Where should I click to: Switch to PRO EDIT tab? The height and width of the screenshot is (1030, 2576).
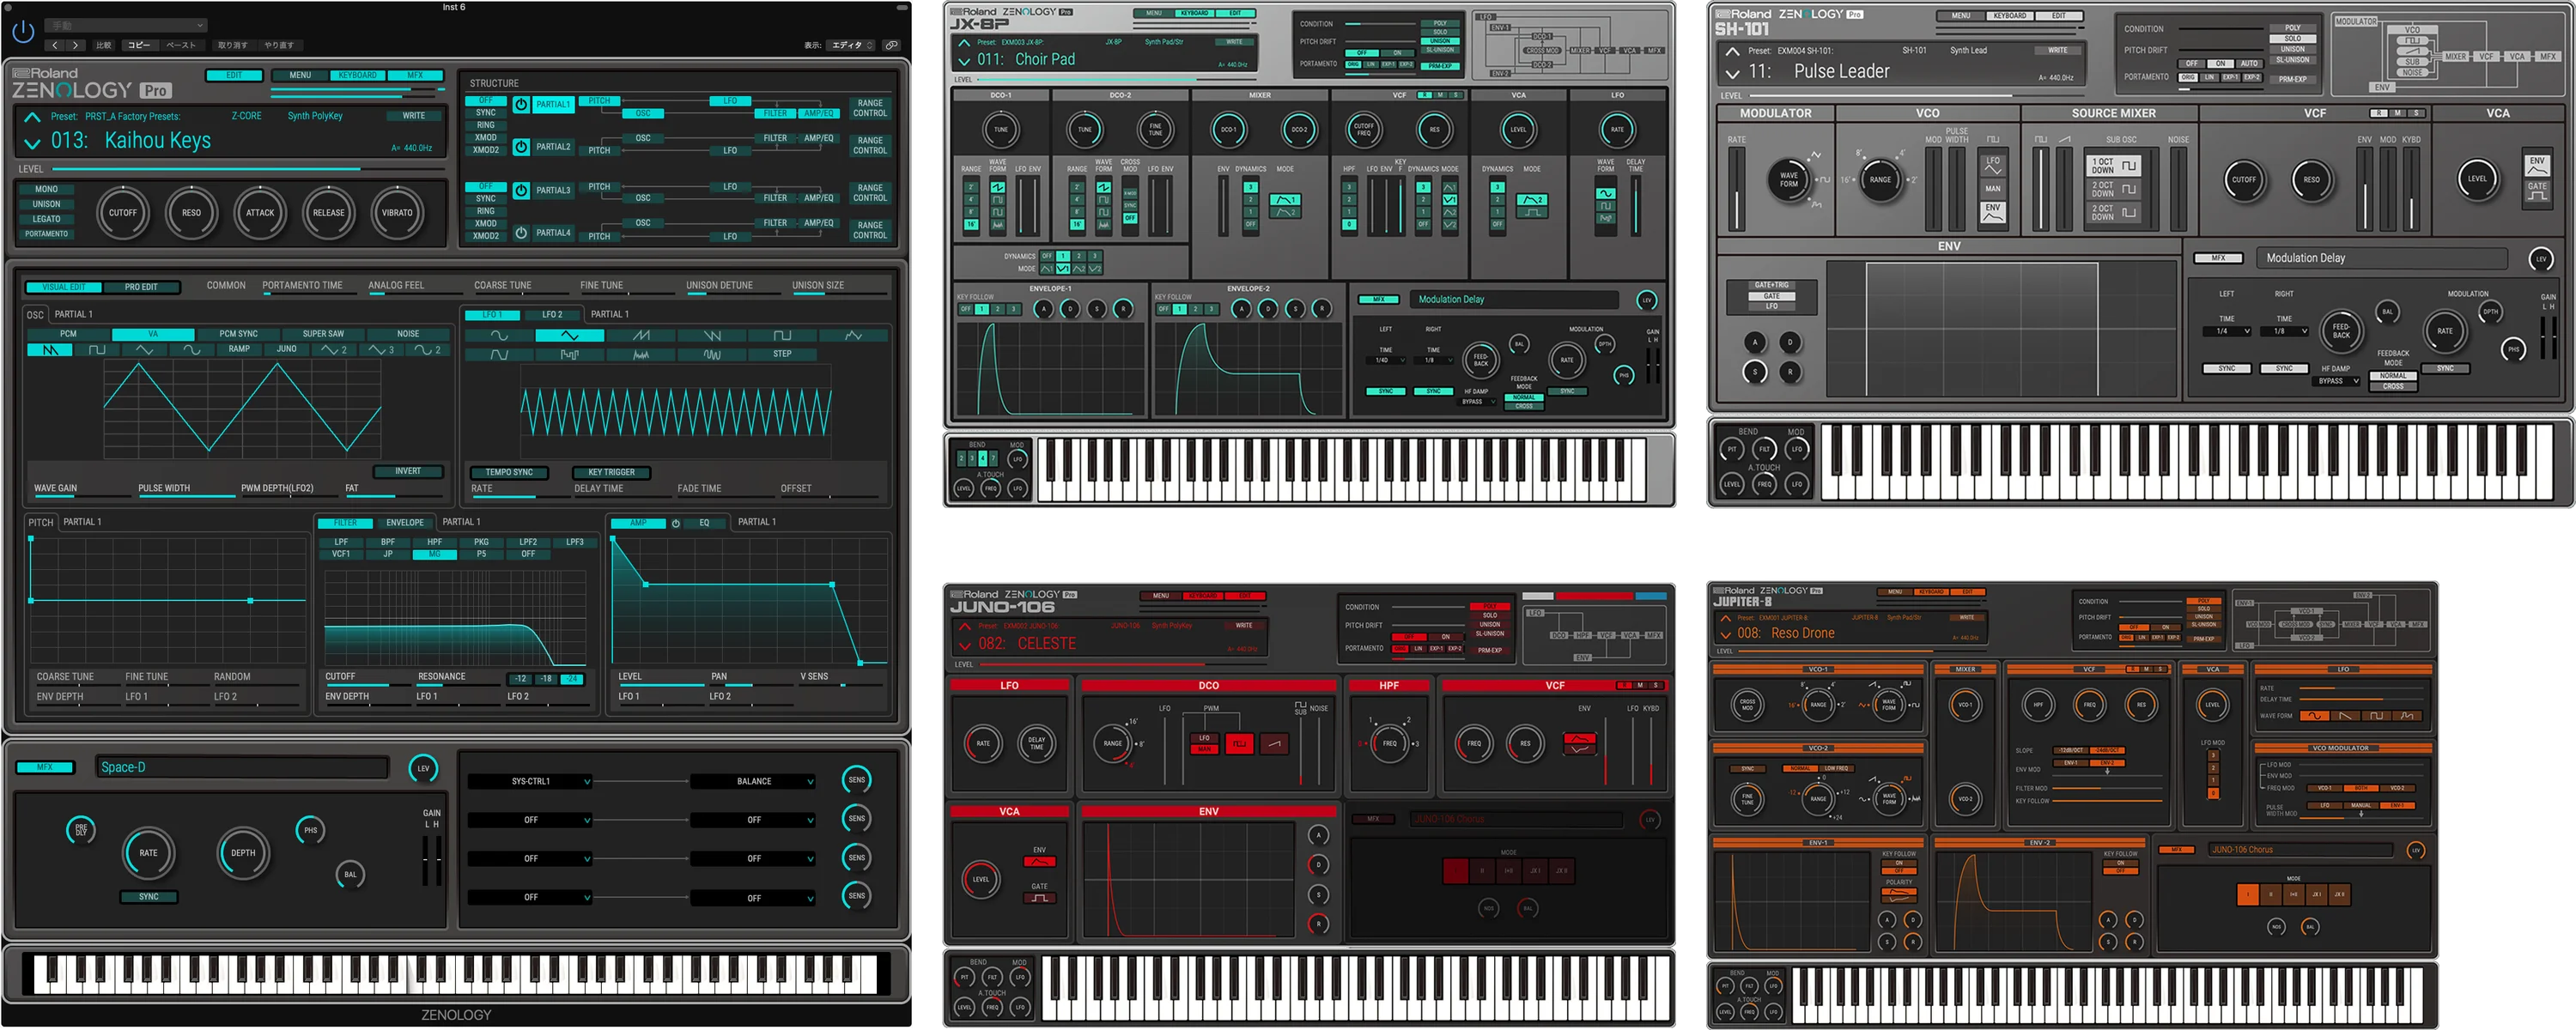pyautogui.click(x=141, y=287)
